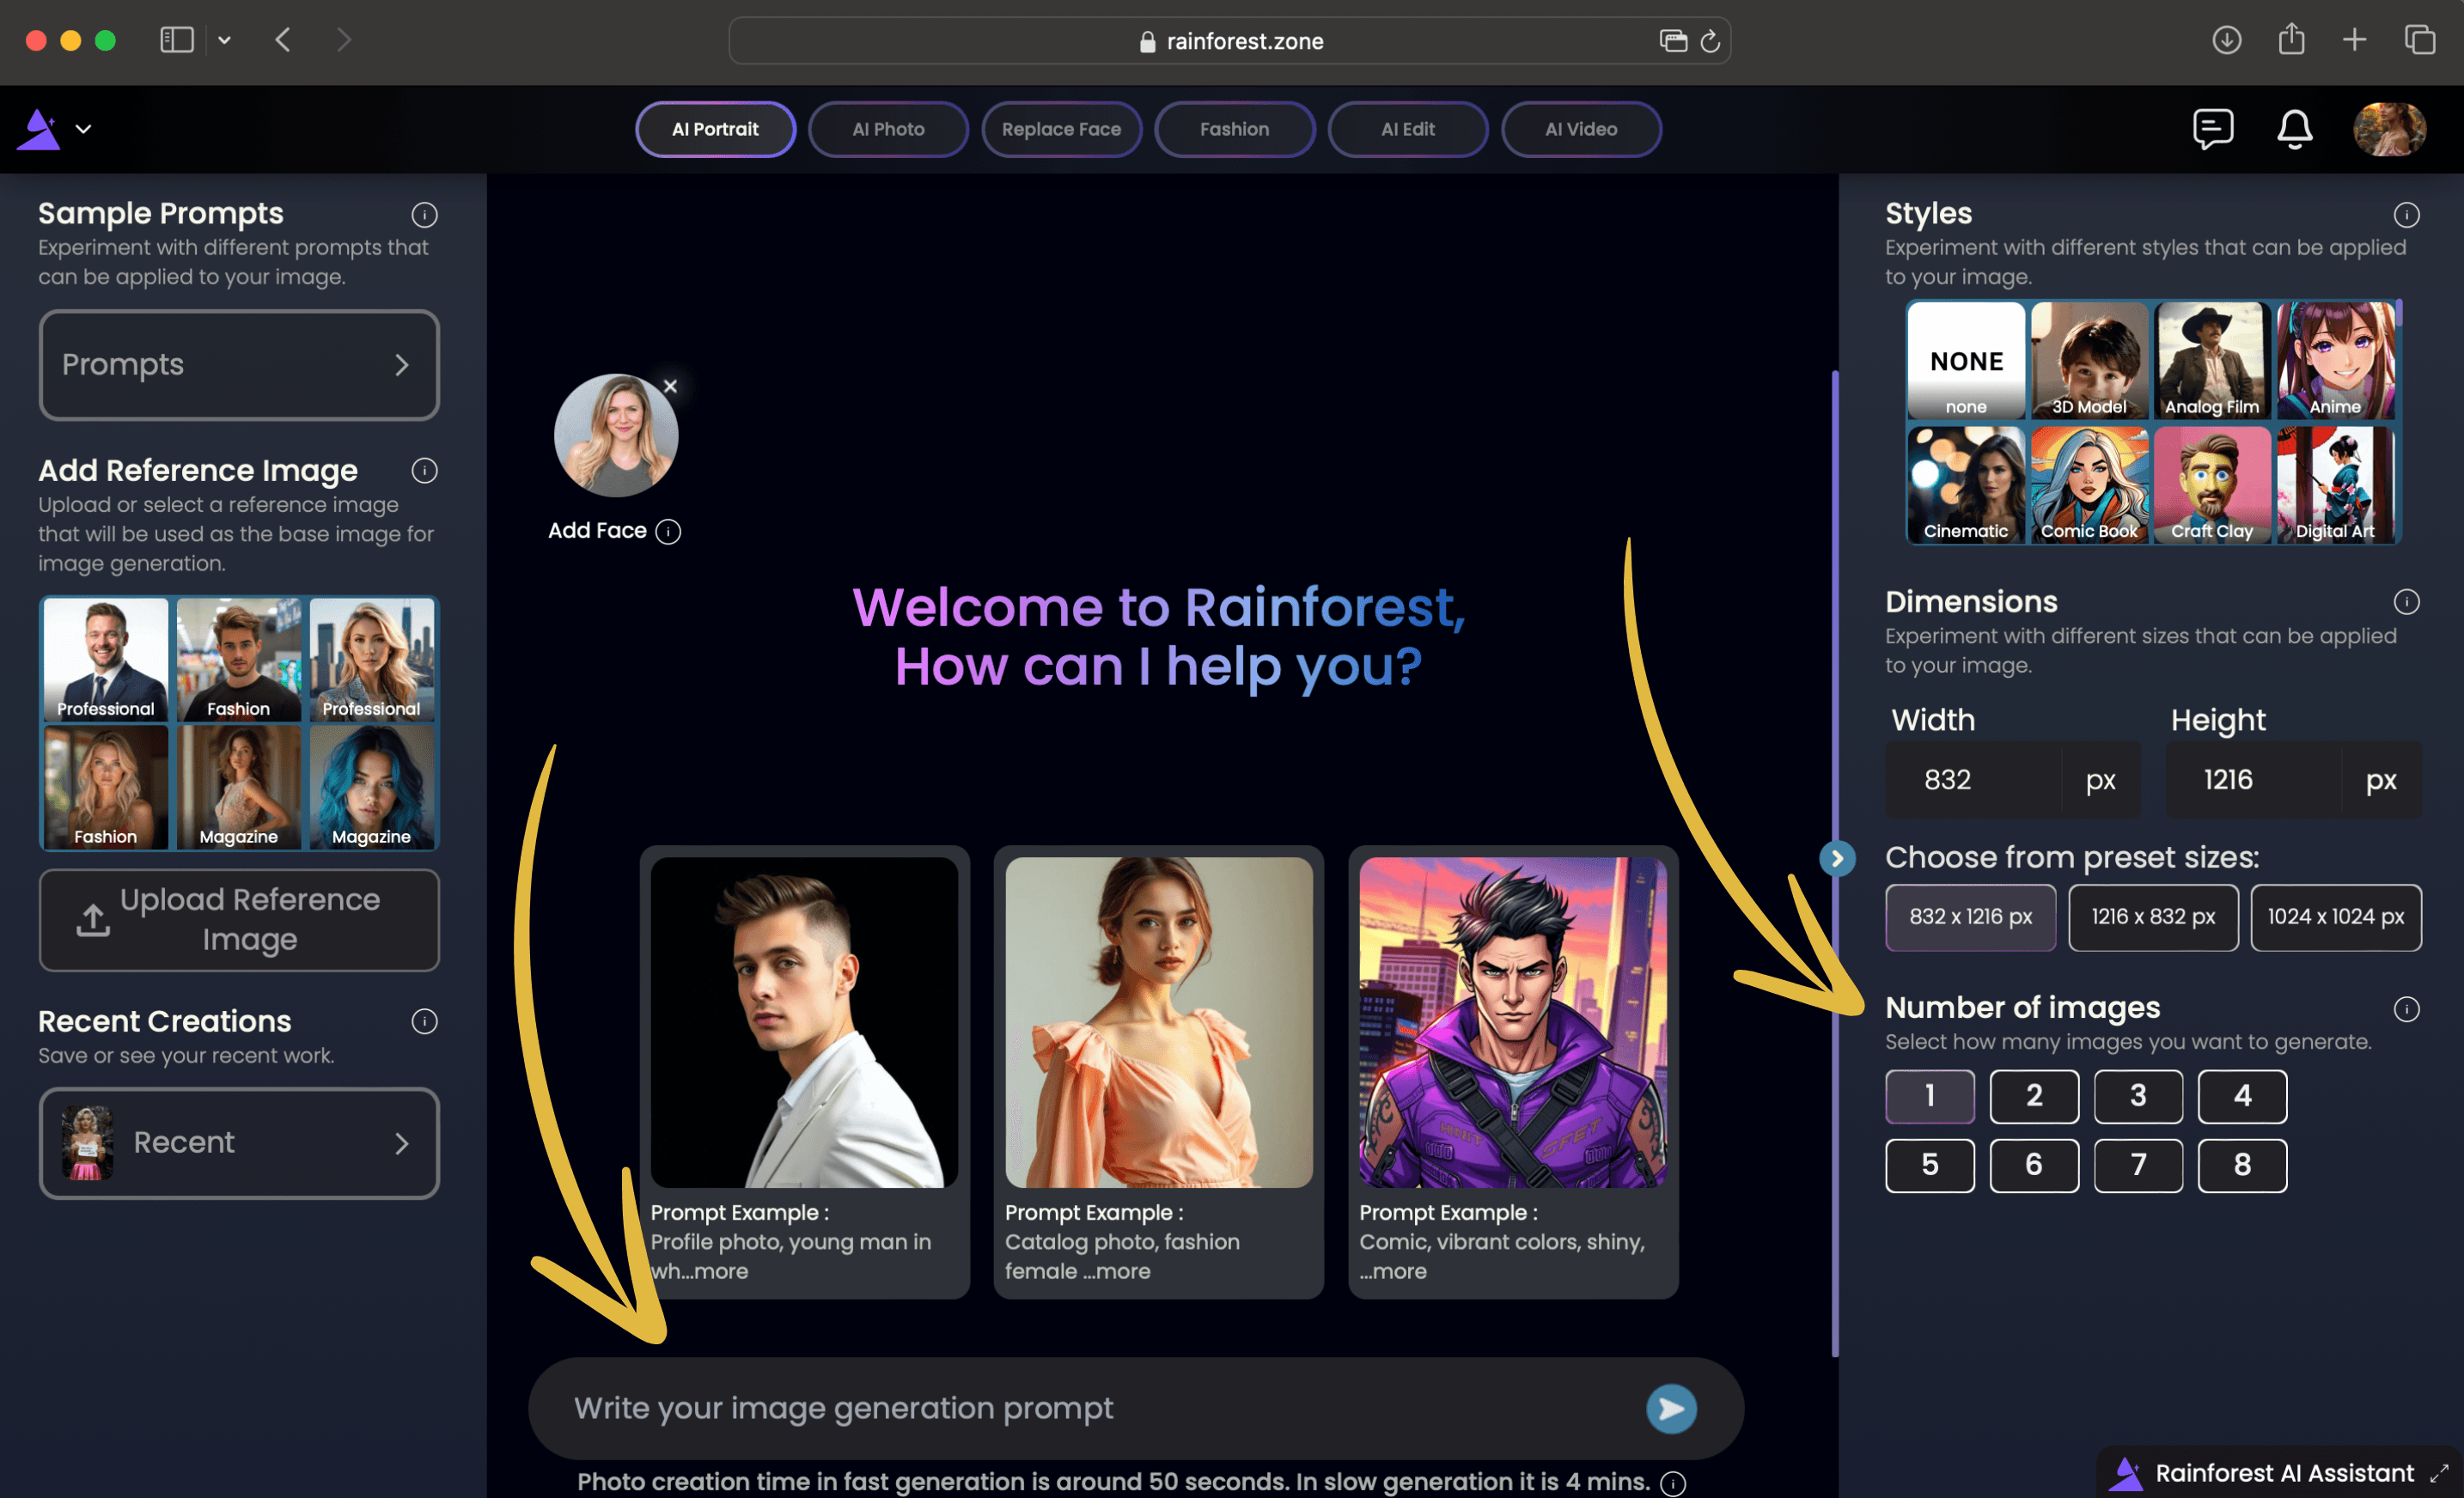Expand the Sample Prompts section

(238, 364)
